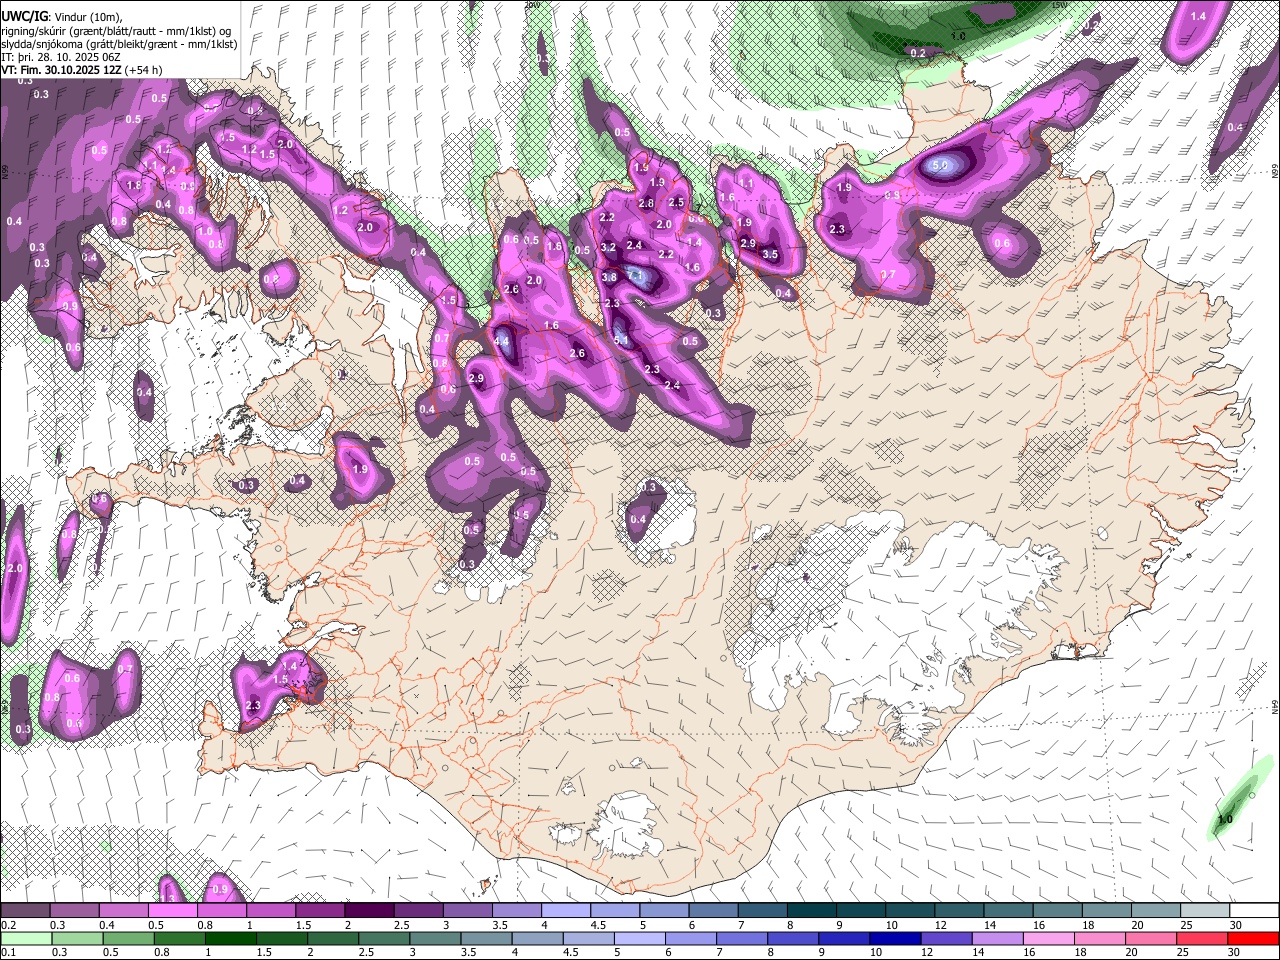The width and height of the screenshot is (1280, 960).
Task: Click the 'UWC/IG' title text
Action: 23,17
